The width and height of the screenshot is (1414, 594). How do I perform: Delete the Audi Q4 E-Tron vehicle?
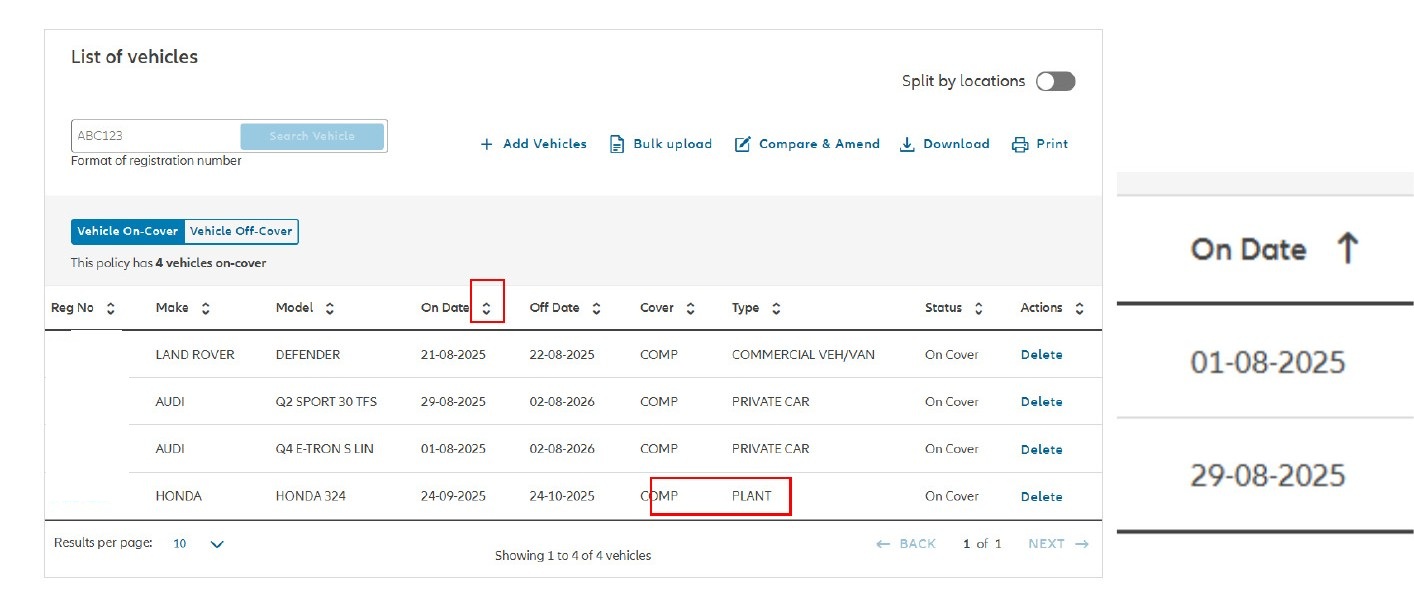pos(1041,450)
